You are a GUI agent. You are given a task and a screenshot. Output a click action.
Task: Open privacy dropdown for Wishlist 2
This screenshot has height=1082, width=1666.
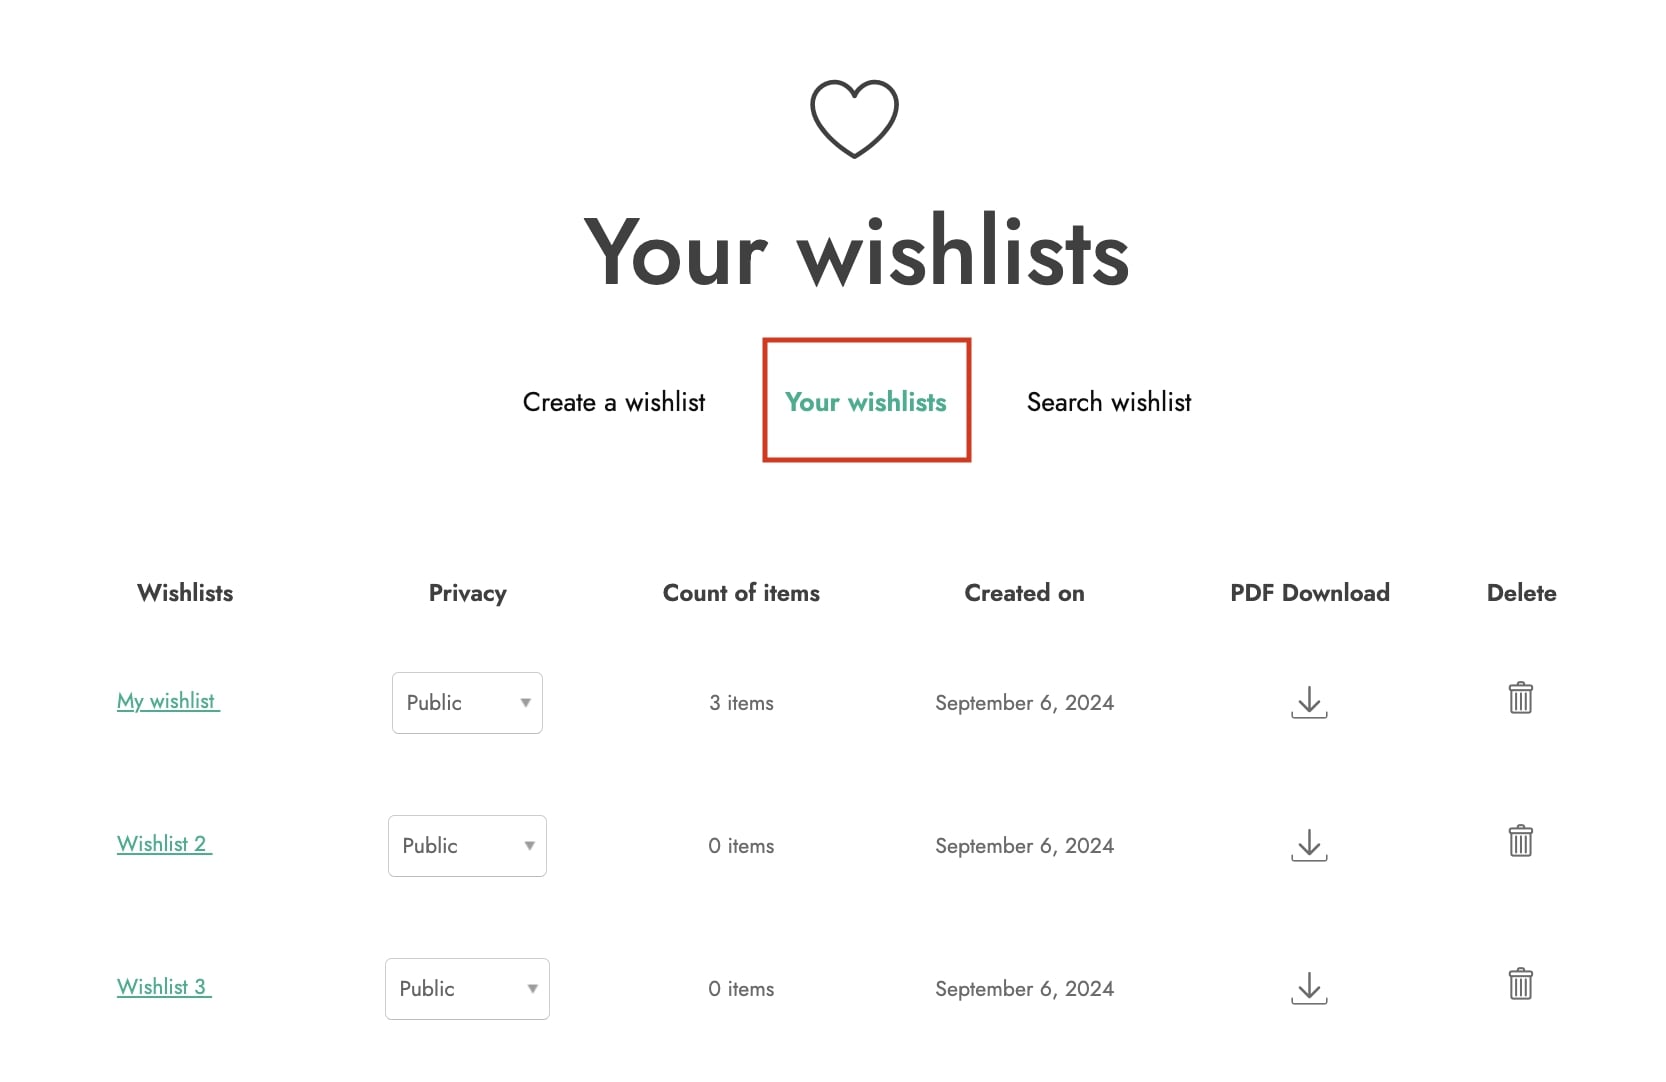pyautogui.click(x=467, y=846)
